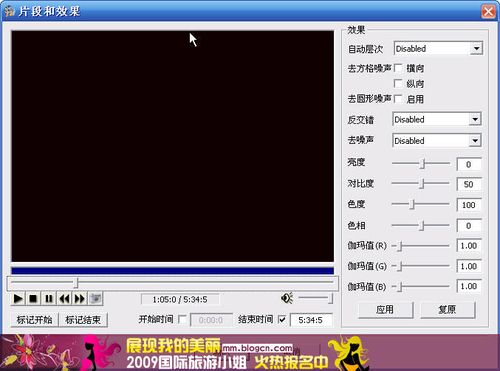The width and height of the screenshot is (500, 371).
Task: Start playback with the play button
Action: (18, 298)
